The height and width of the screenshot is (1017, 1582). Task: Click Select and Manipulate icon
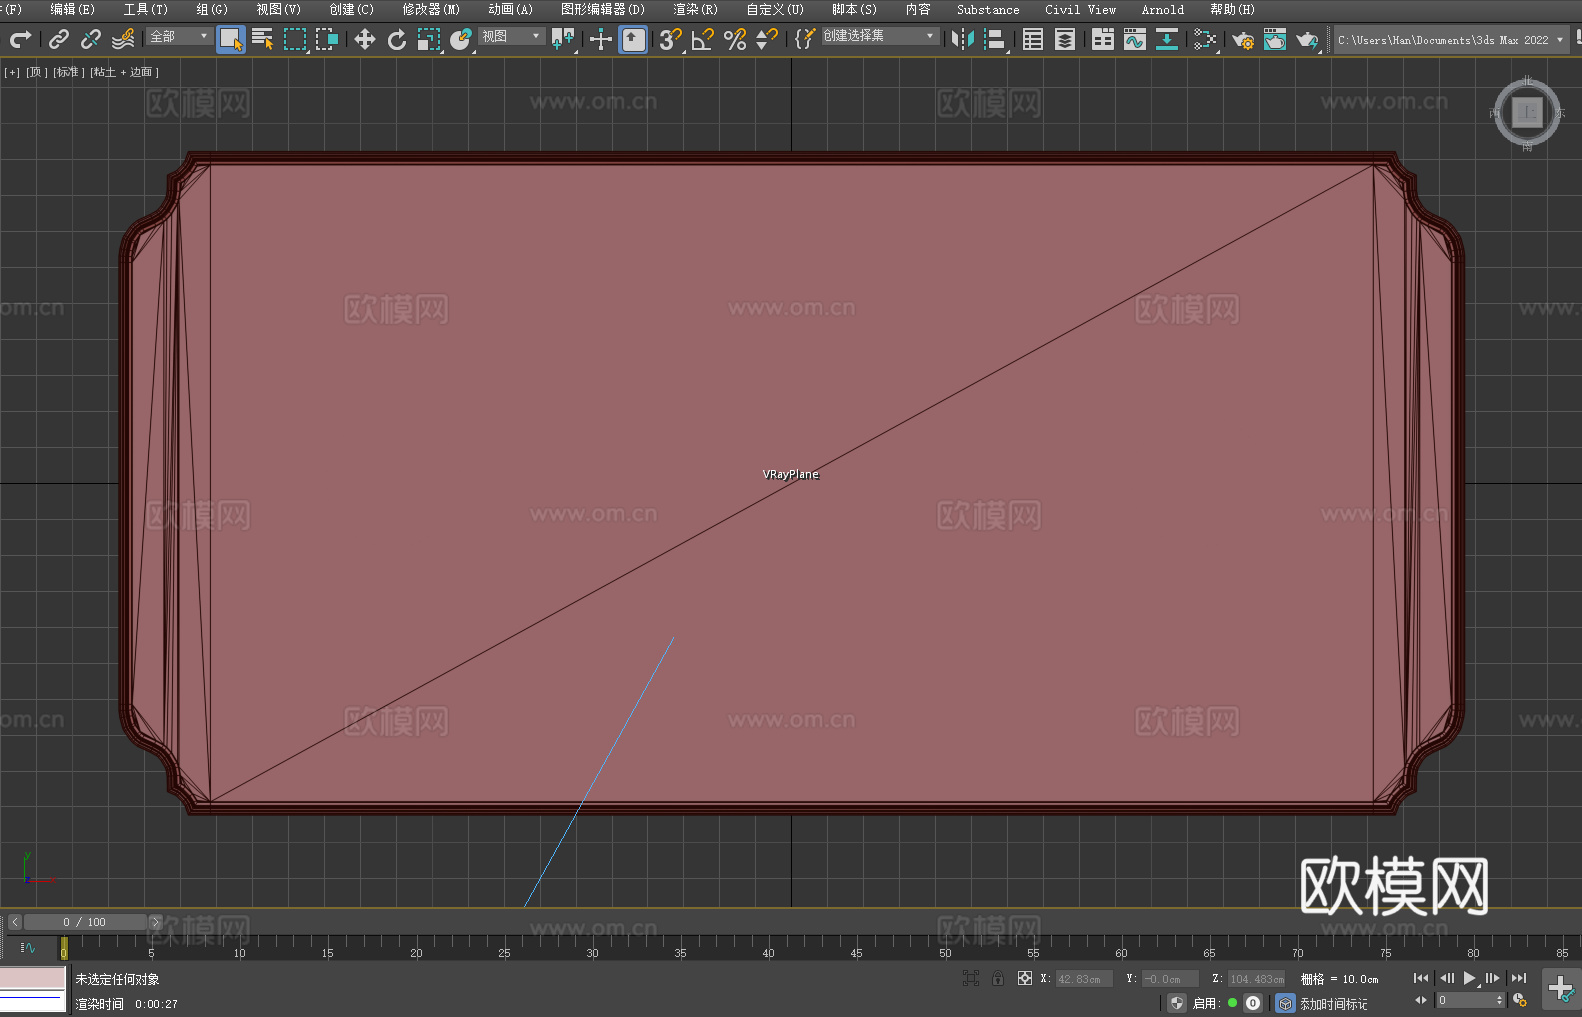pyautogui.click(x=601, y=39)
